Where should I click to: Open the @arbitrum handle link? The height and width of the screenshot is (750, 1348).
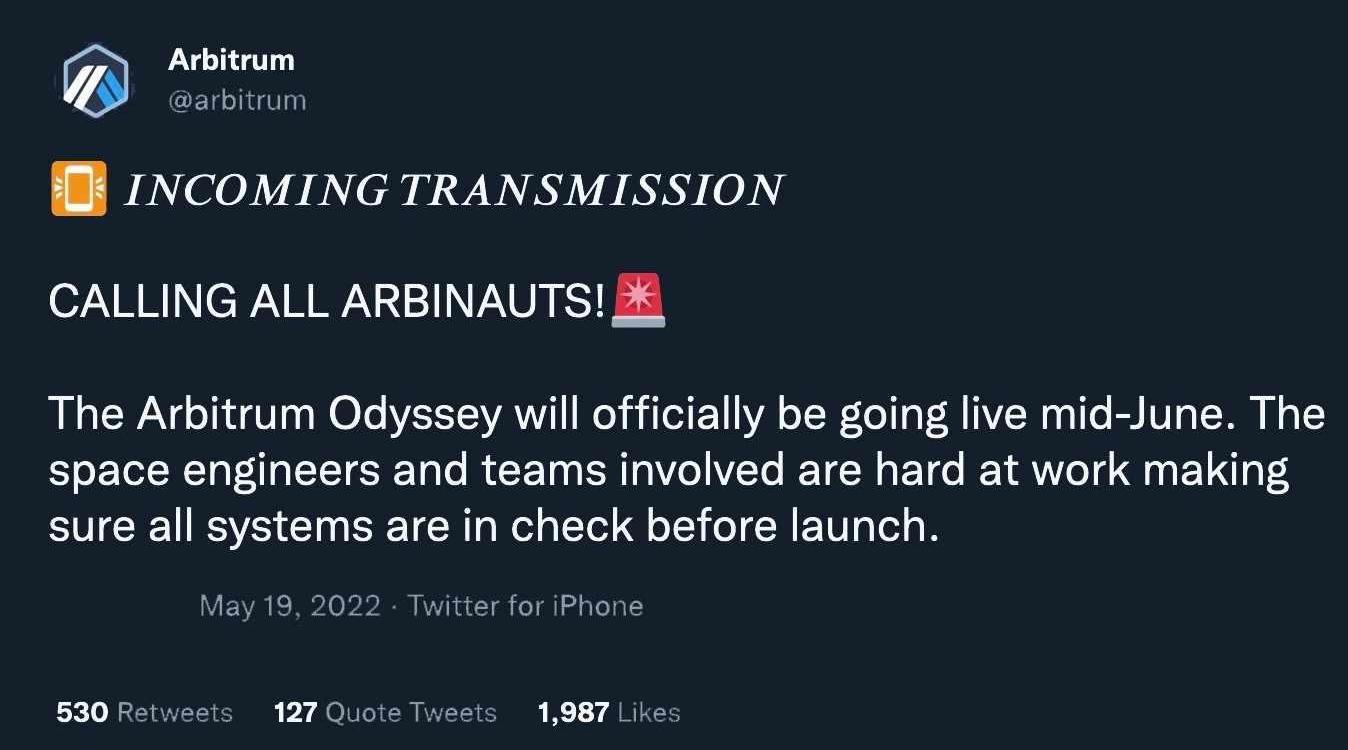237,101
